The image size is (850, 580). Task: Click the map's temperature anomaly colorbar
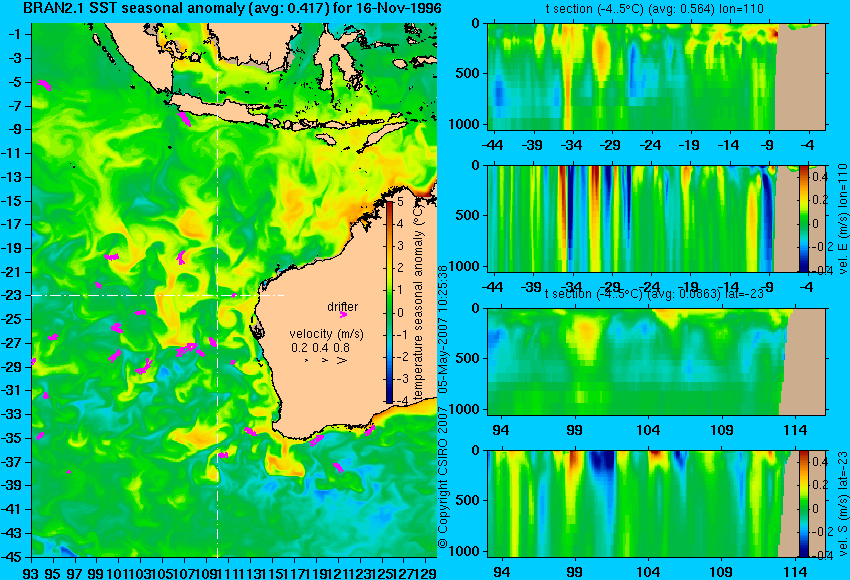[x=389, y=302]
